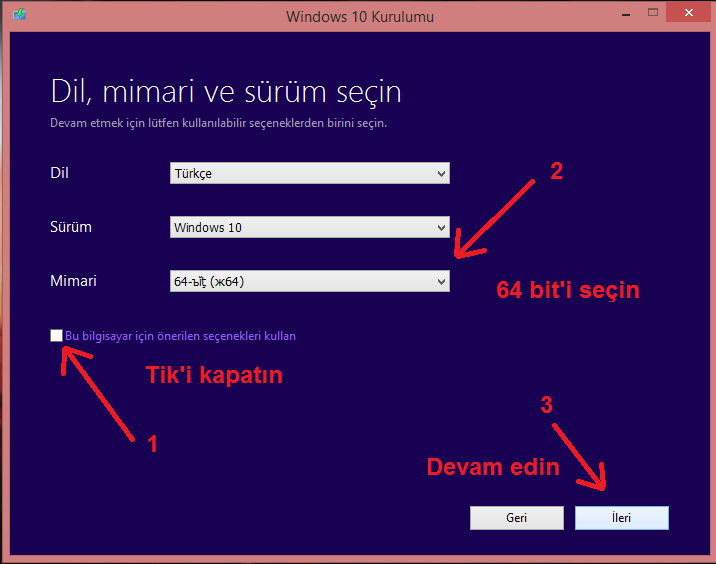Screen dimensions: 716x564
Task: Toggle the recommended options checkbox
Action: [x=56, y=336]
